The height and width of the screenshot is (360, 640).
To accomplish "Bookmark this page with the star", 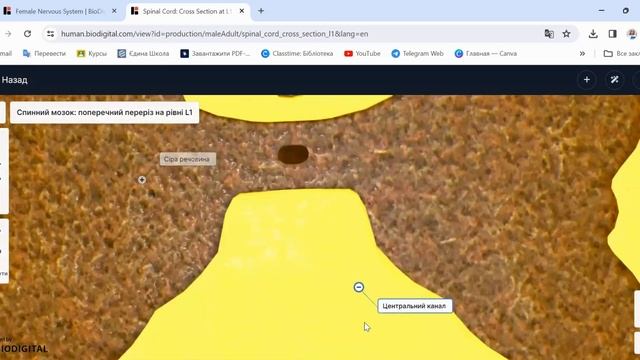I will 567,34.
